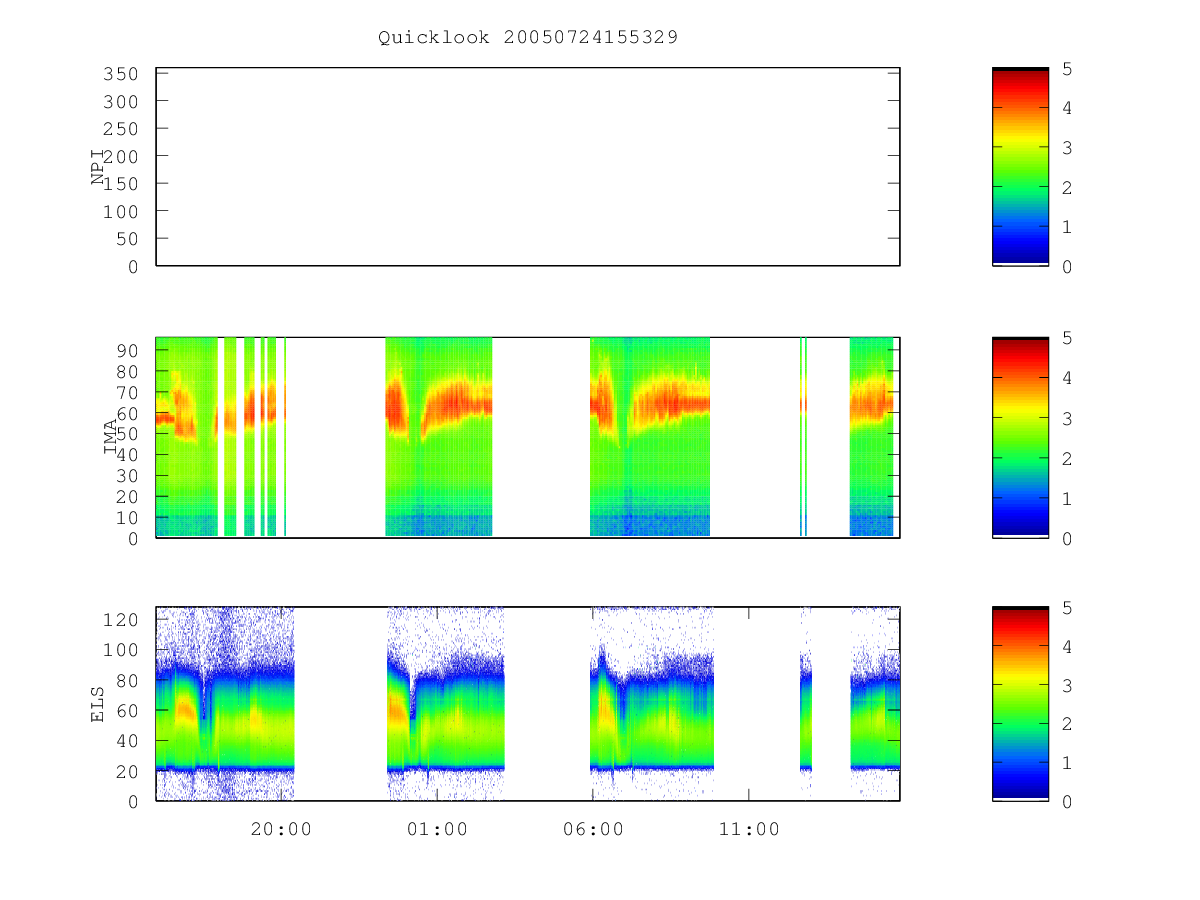This screenshot has height=900, width=1200.
Task: Select the NPI y-axis label
Action: [98, 166]
